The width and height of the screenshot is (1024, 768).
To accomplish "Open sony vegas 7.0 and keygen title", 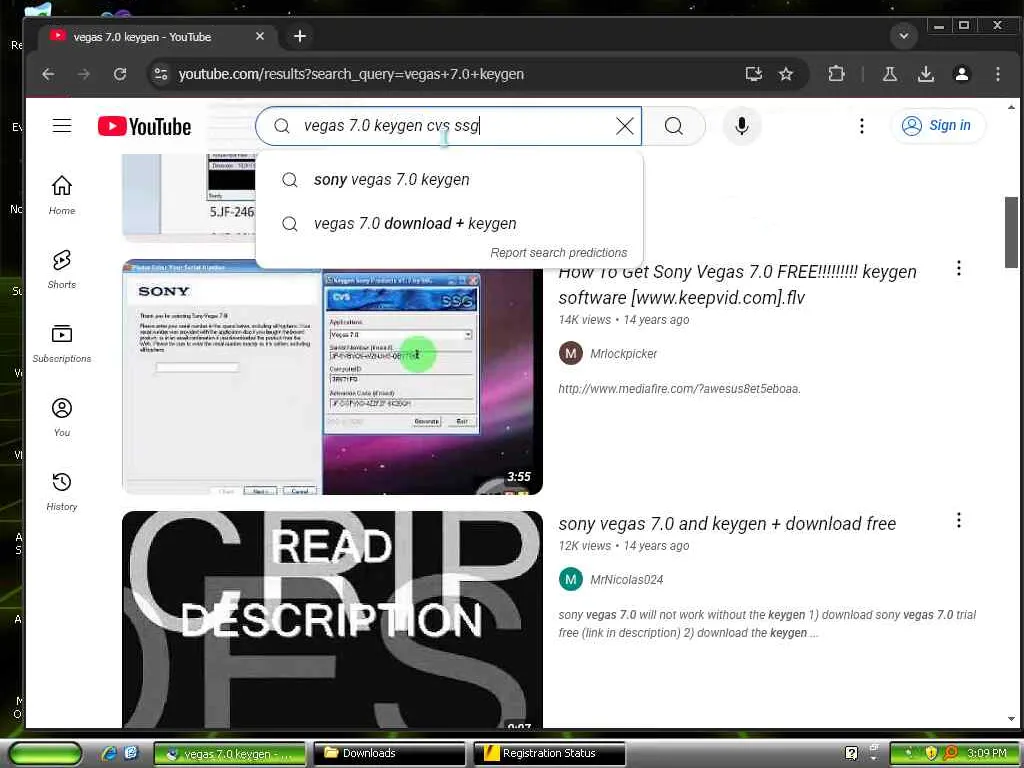I will pyautogui.click(x=727, y=524).
